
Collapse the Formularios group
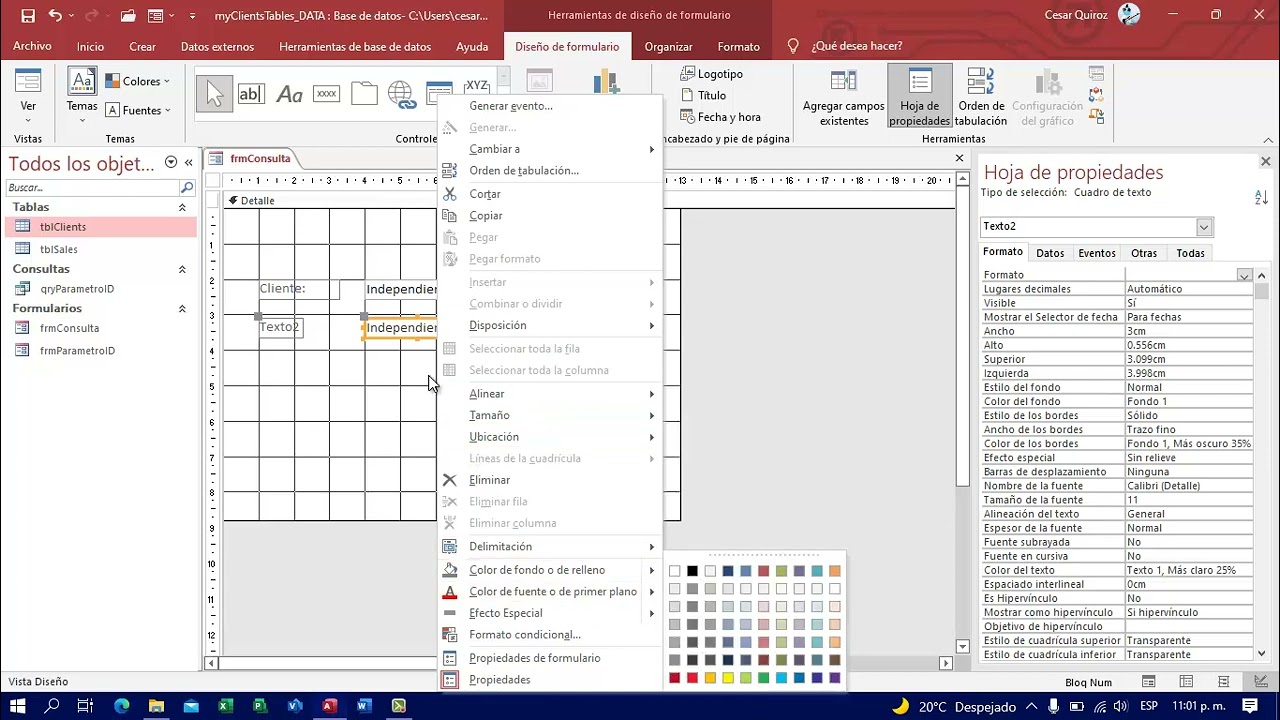(x=182, y=309)
